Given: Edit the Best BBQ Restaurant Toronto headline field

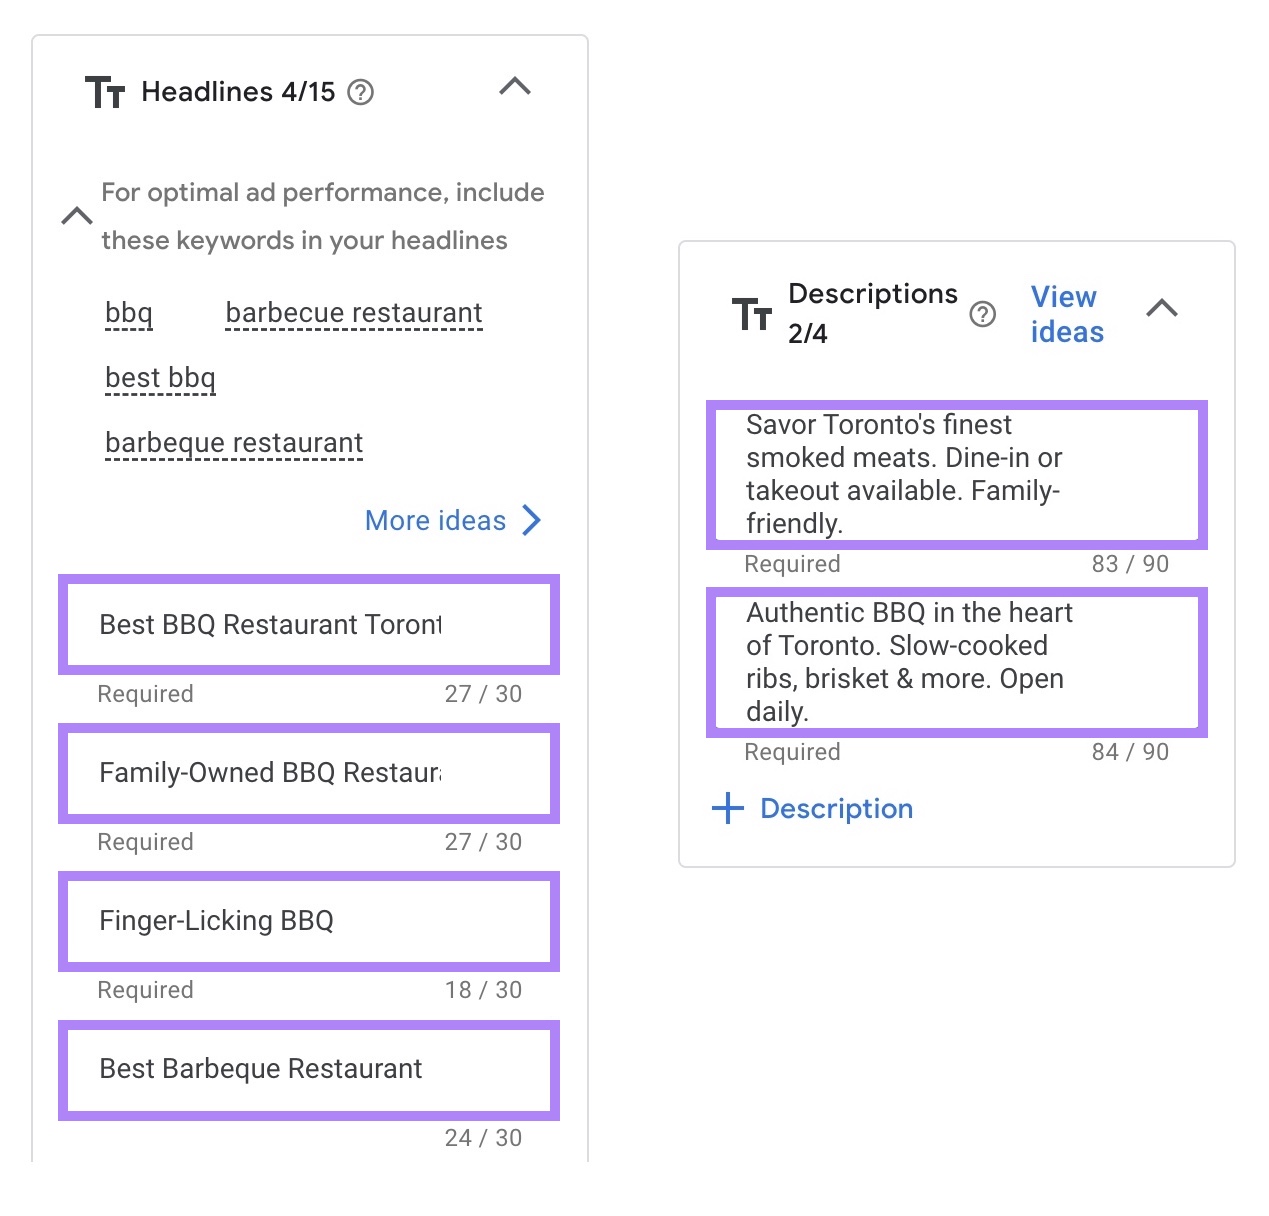Looking at the screenshot, I should (x=308, y=624).
